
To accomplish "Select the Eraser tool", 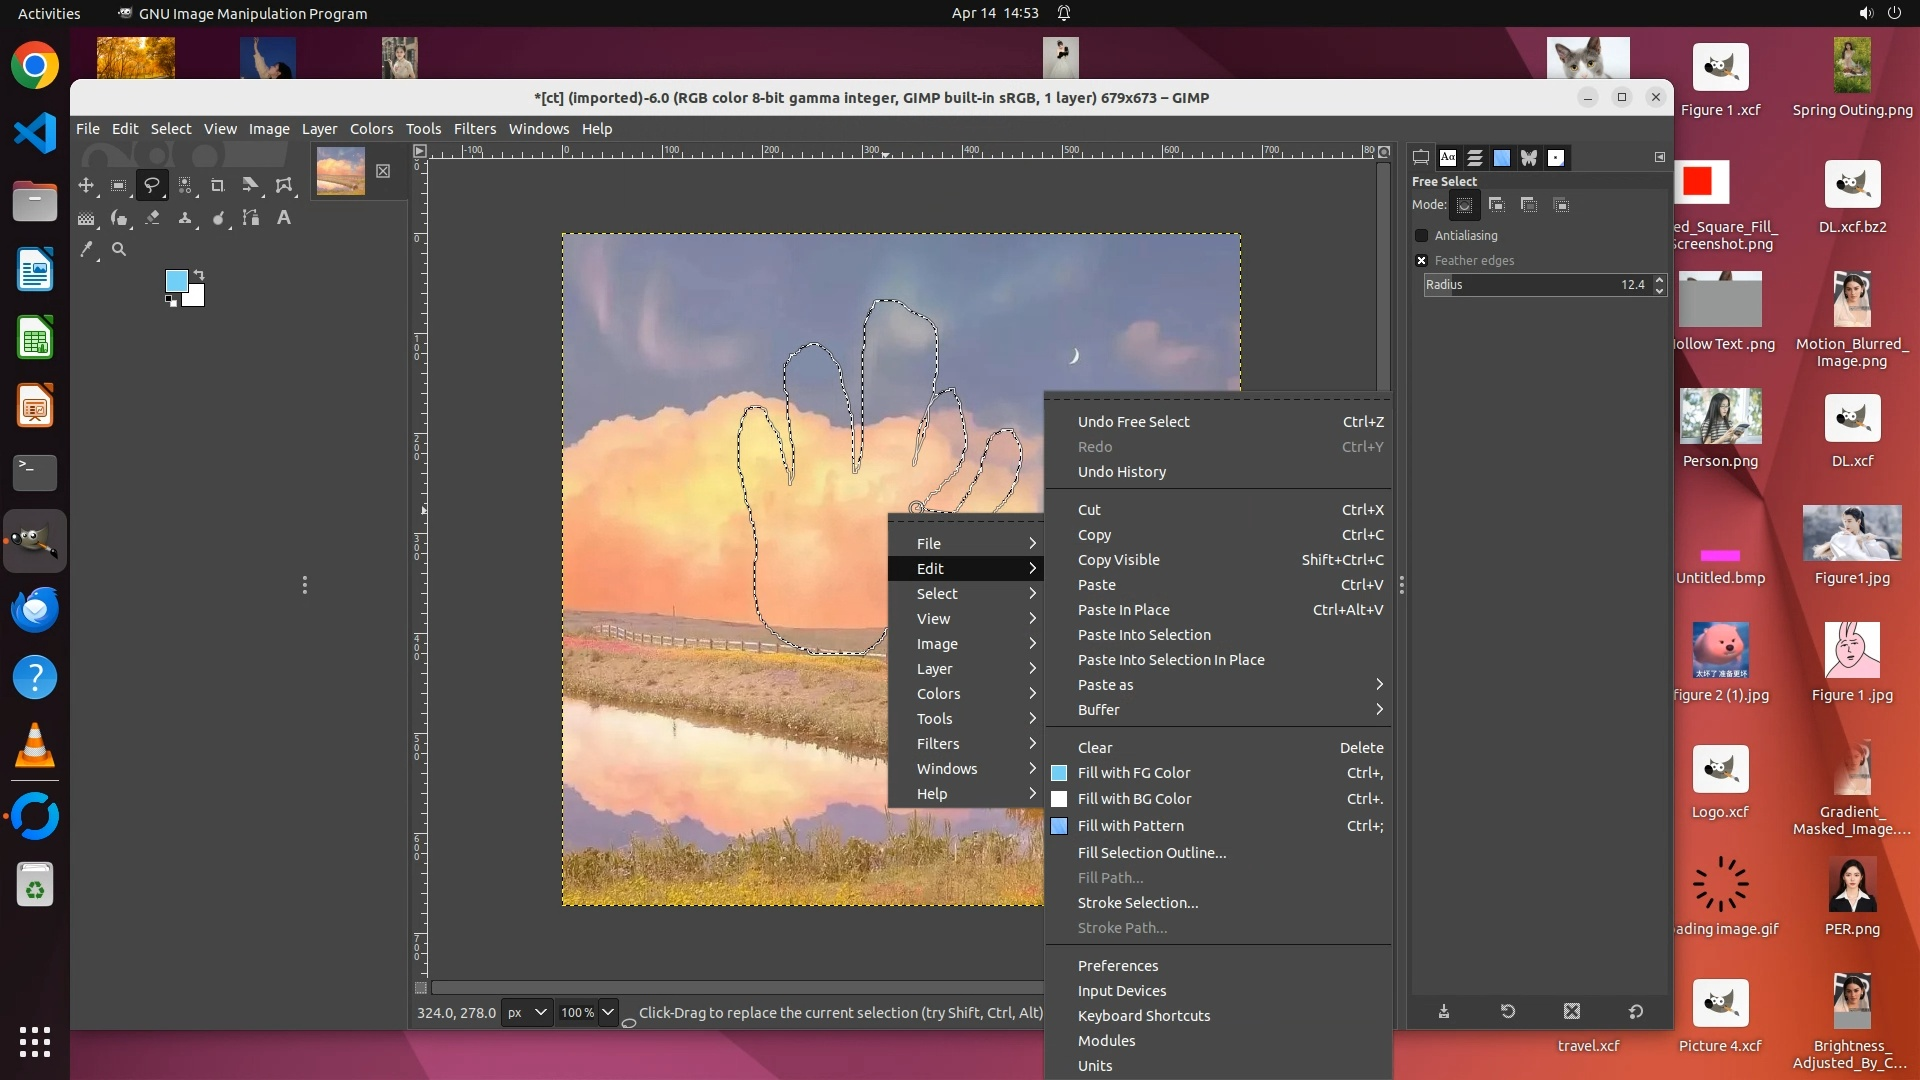I will click(x=152, y=217).
